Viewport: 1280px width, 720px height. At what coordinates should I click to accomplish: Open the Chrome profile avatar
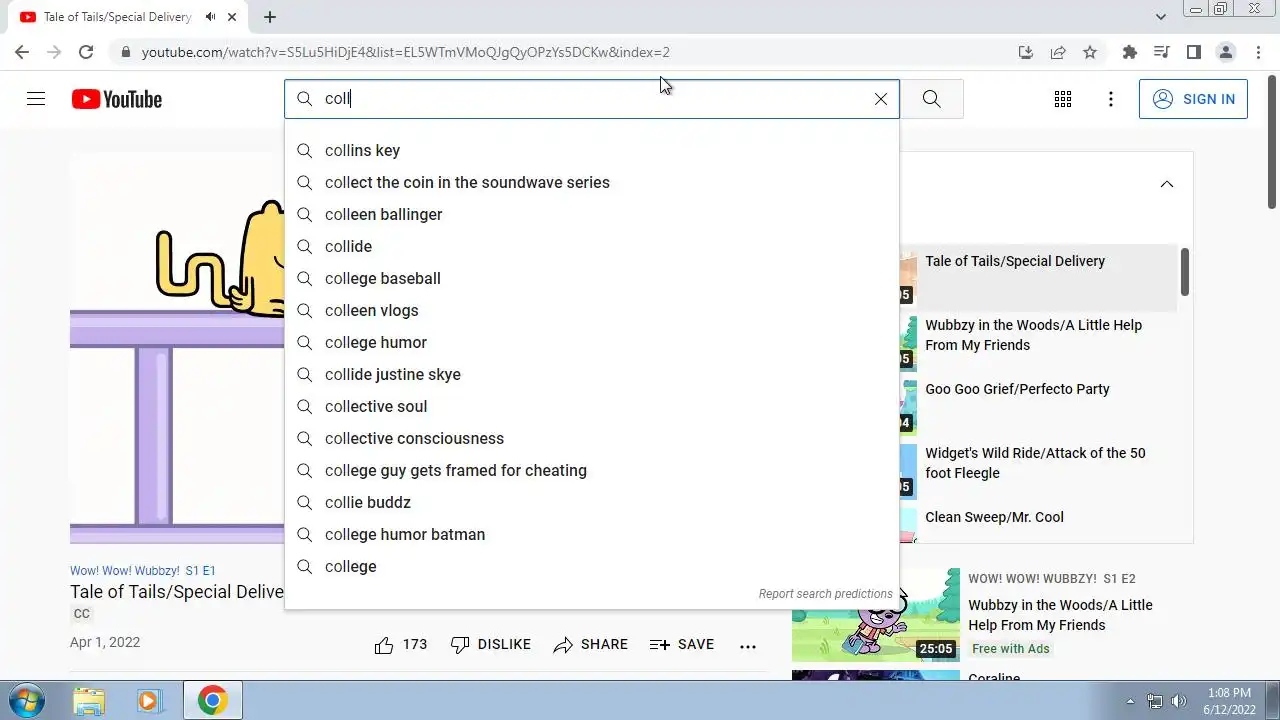click(1226, 52)
